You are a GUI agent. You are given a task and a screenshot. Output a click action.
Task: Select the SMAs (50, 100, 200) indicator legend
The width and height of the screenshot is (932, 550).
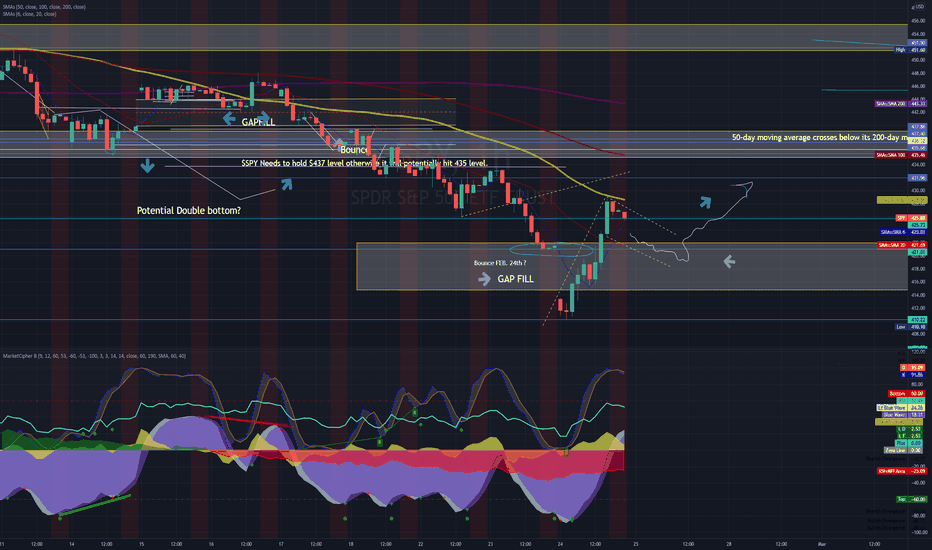[44, 7]
